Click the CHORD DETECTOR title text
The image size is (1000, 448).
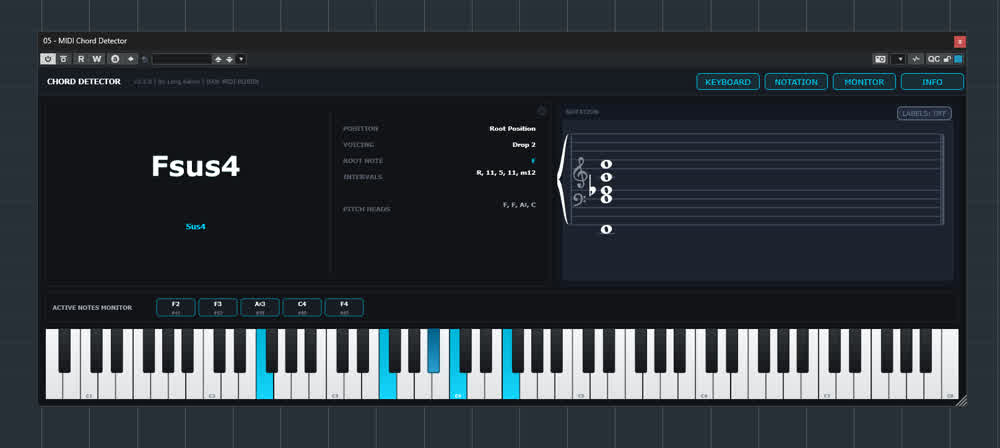click(84, 82)
